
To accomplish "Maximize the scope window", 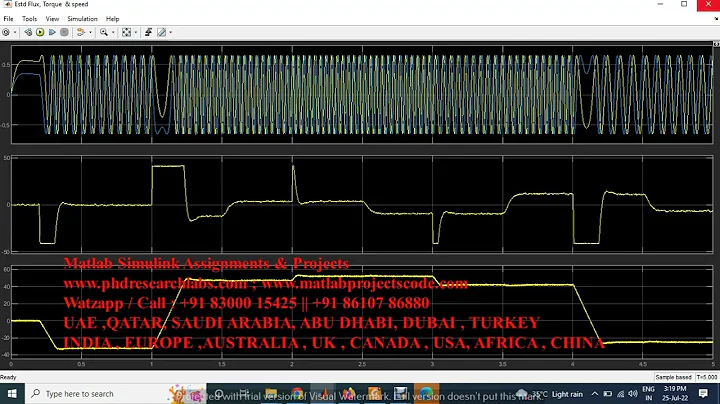I will click(684, 4).
